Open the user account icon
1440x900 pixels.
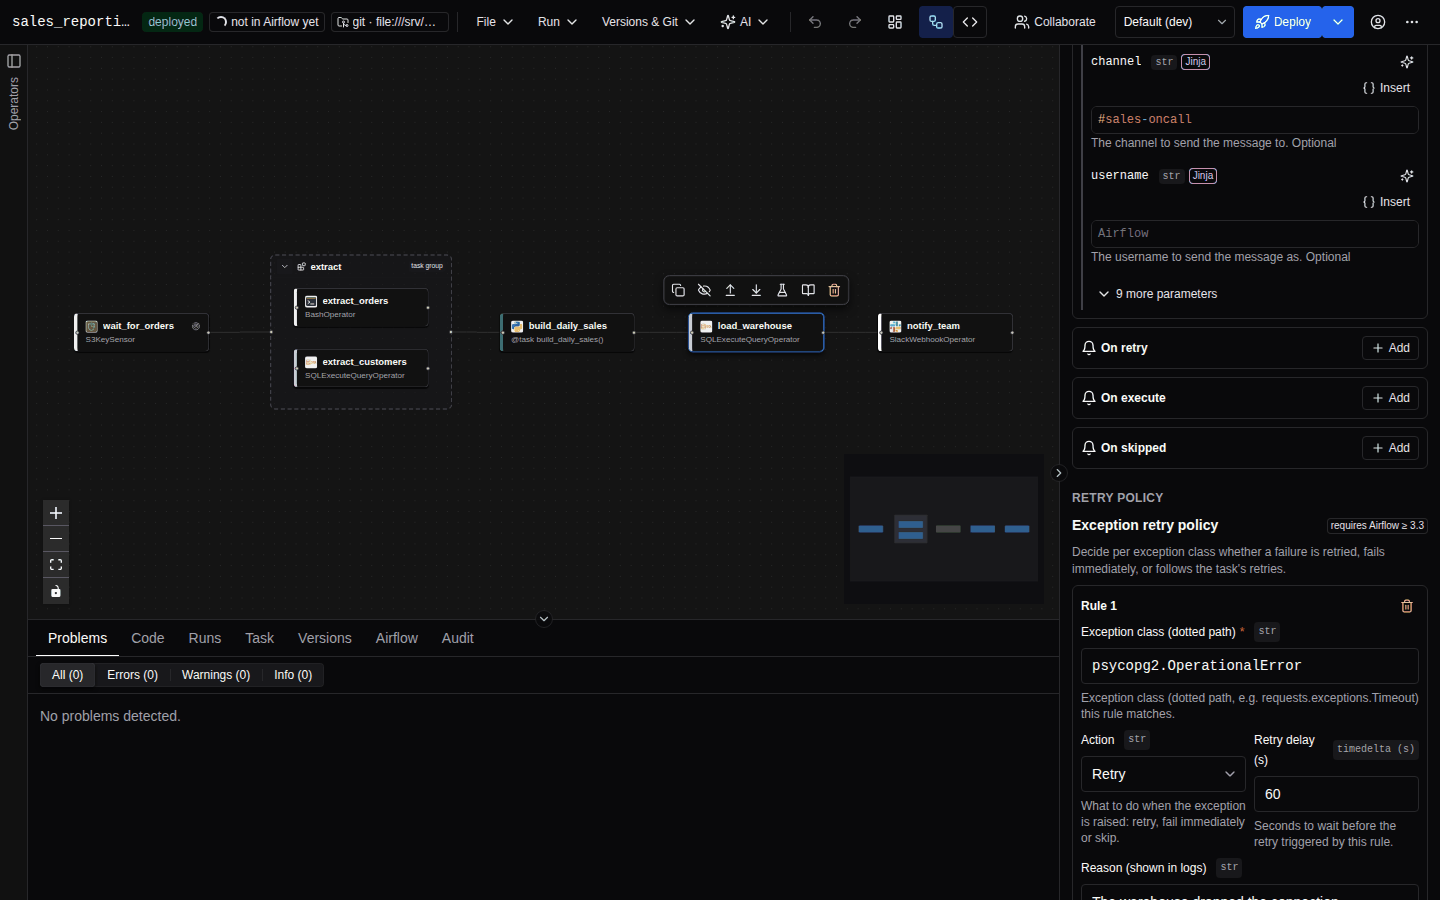1378,22
